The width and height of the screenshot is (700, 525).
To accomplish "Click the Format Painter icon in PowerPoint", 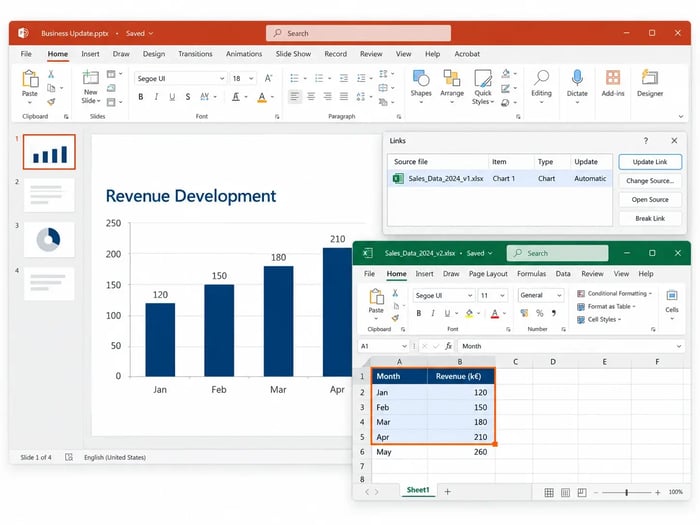I will pos(51,102).
